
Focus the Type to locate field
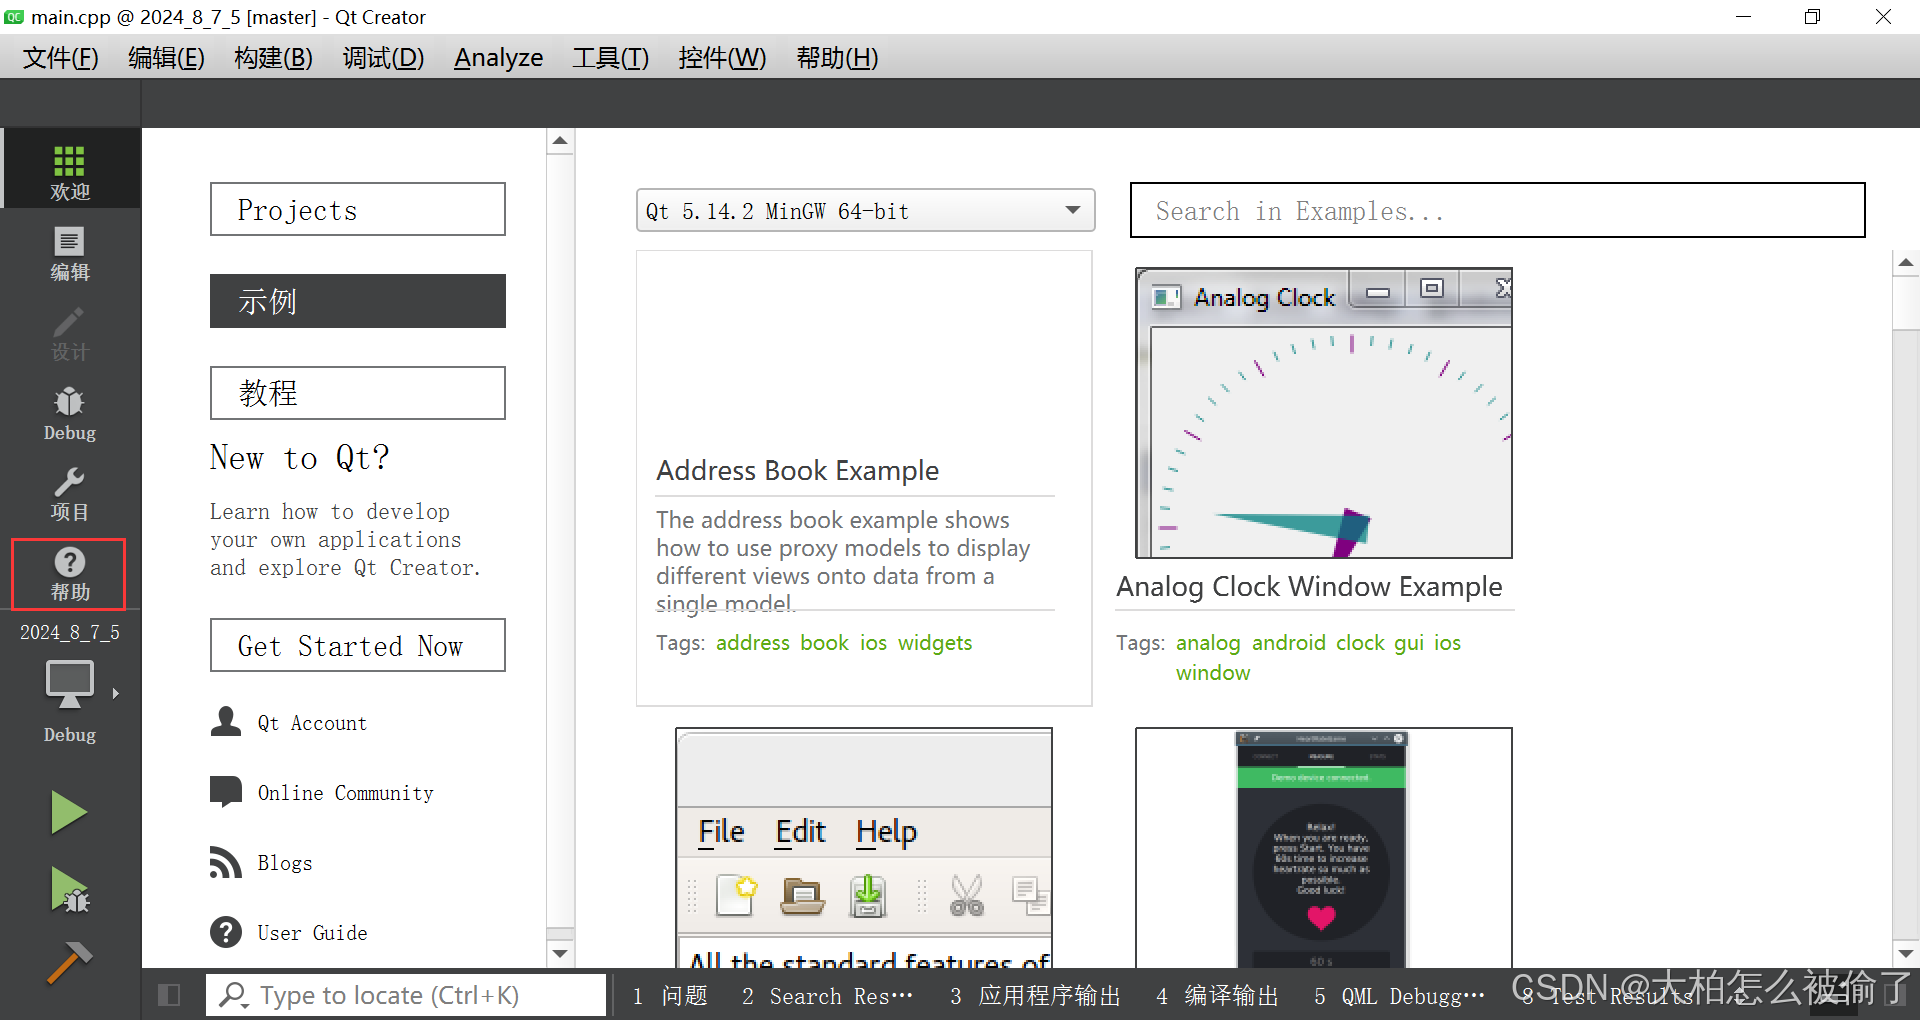tap(406, 995)
